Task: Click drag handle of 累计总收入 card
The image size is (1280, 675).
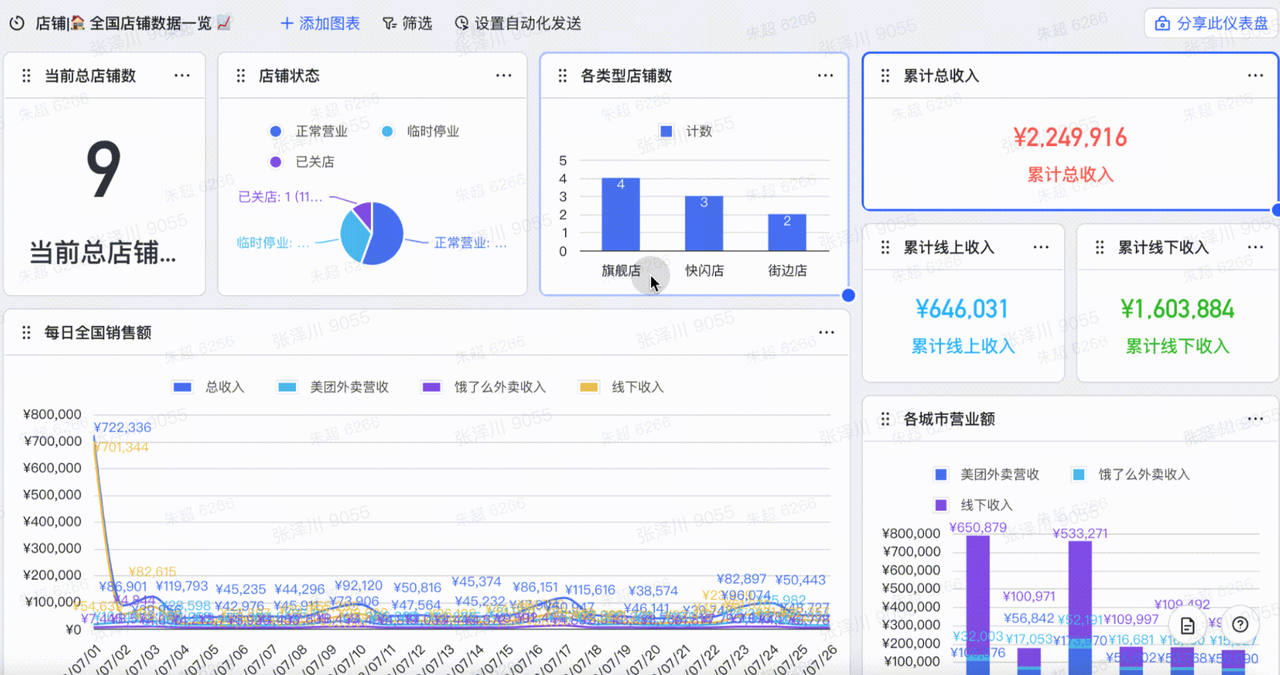Action: point(885,76)
